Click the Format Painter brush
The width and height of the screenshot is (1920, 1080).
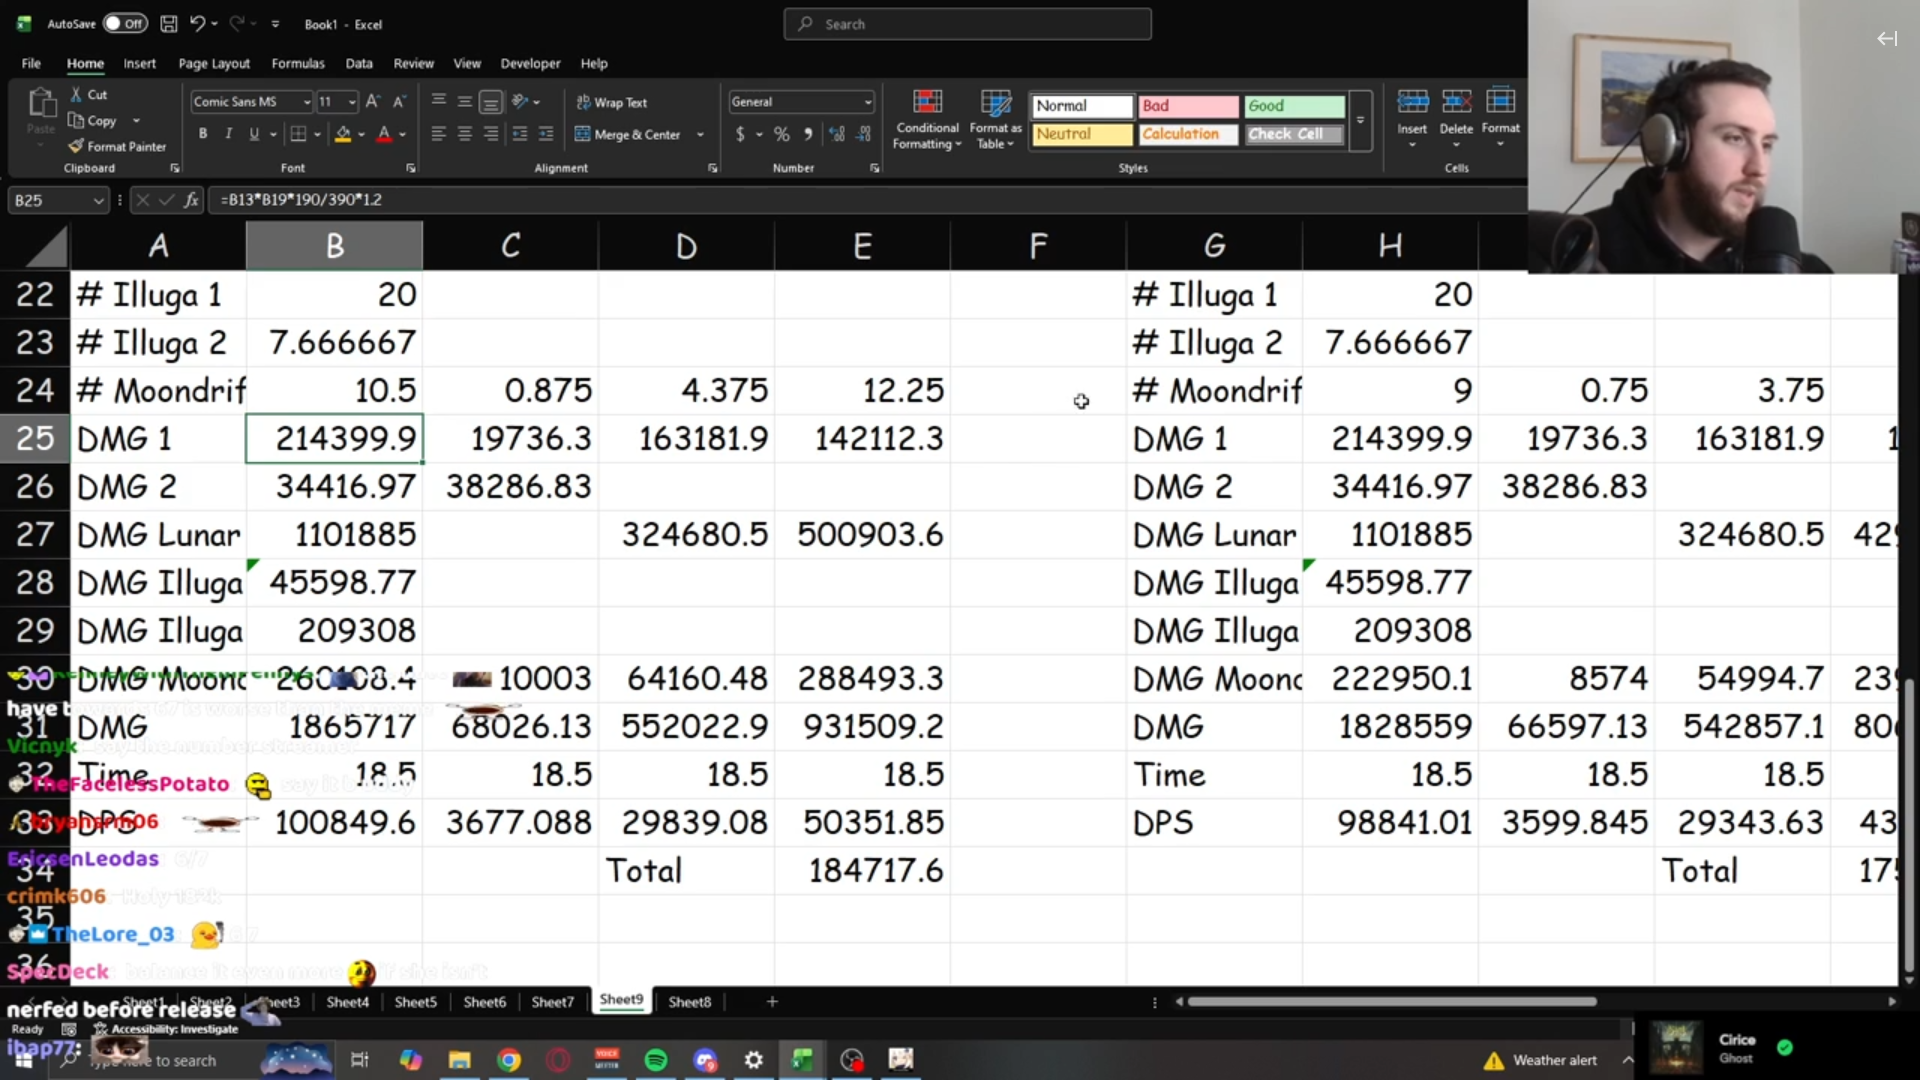click(76, 146)
